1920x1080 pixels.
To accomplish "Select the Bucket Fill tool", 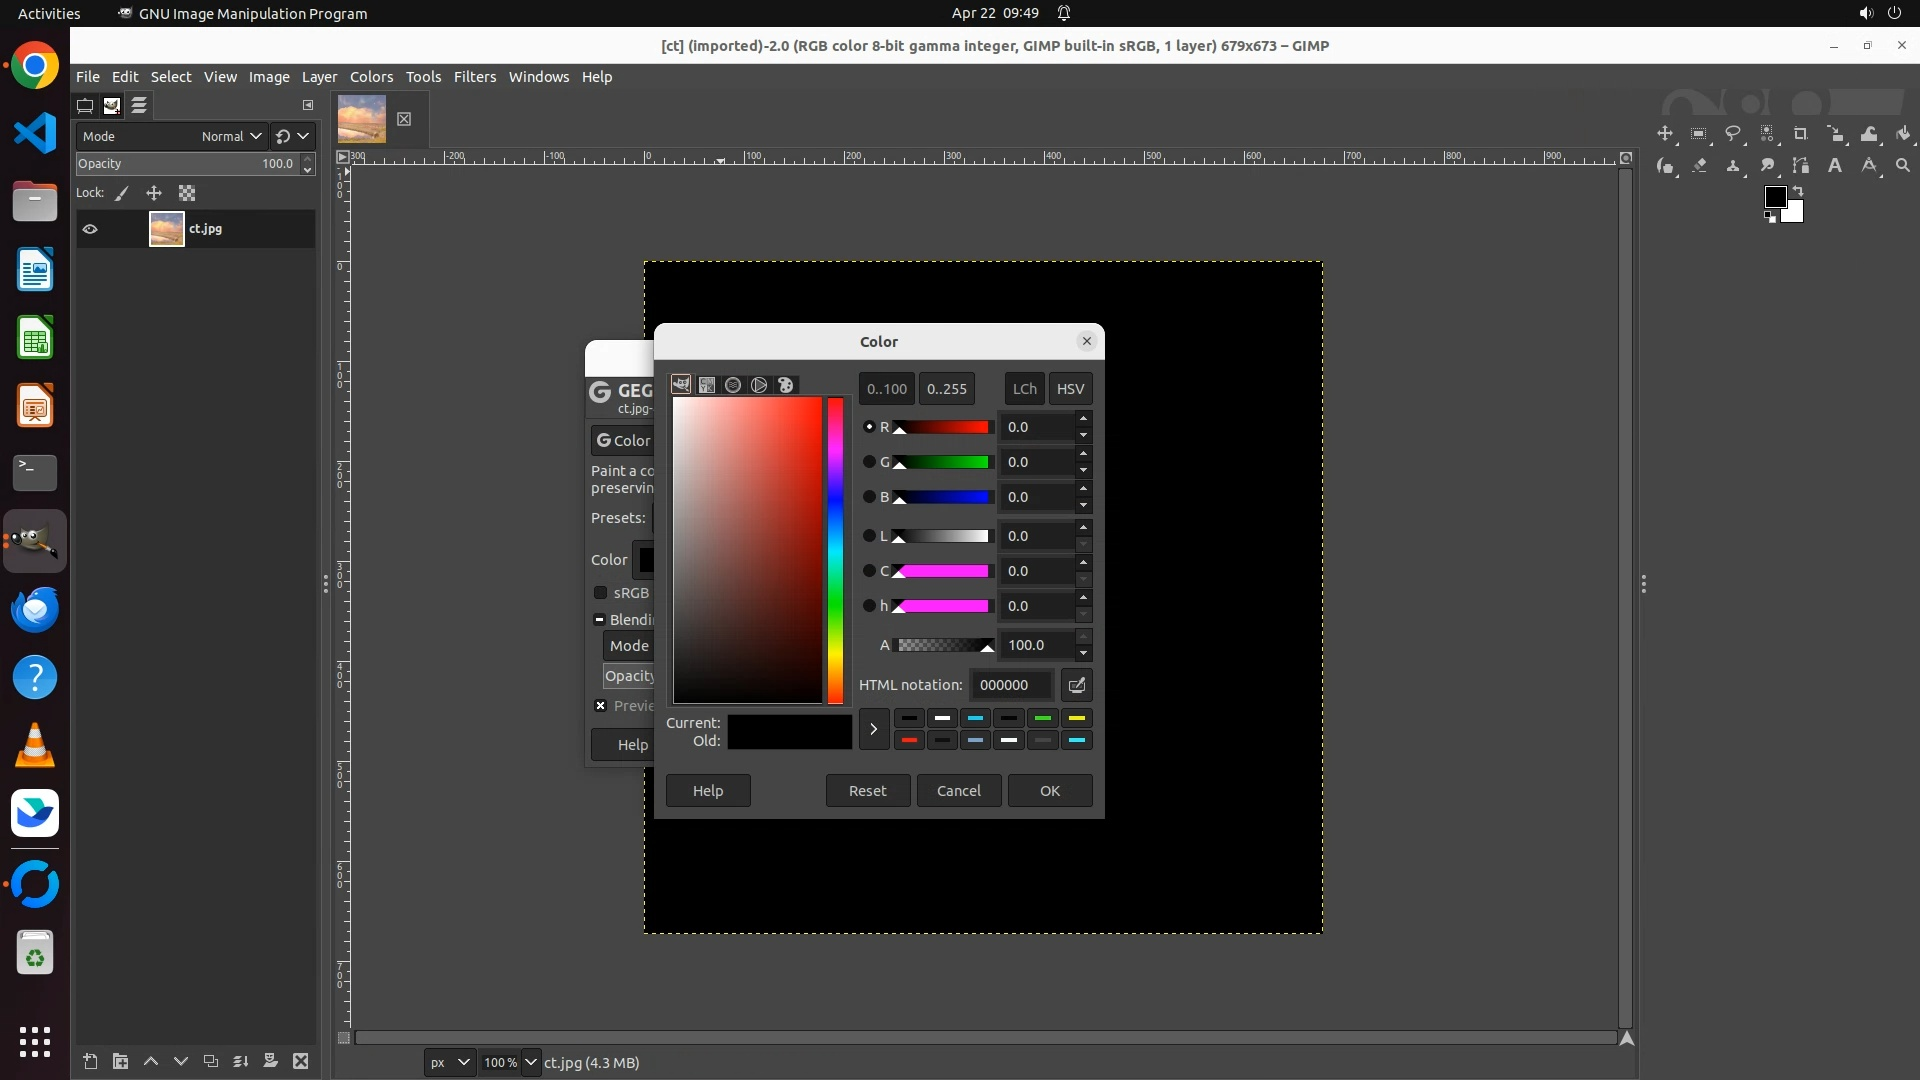I will 1903,134.
